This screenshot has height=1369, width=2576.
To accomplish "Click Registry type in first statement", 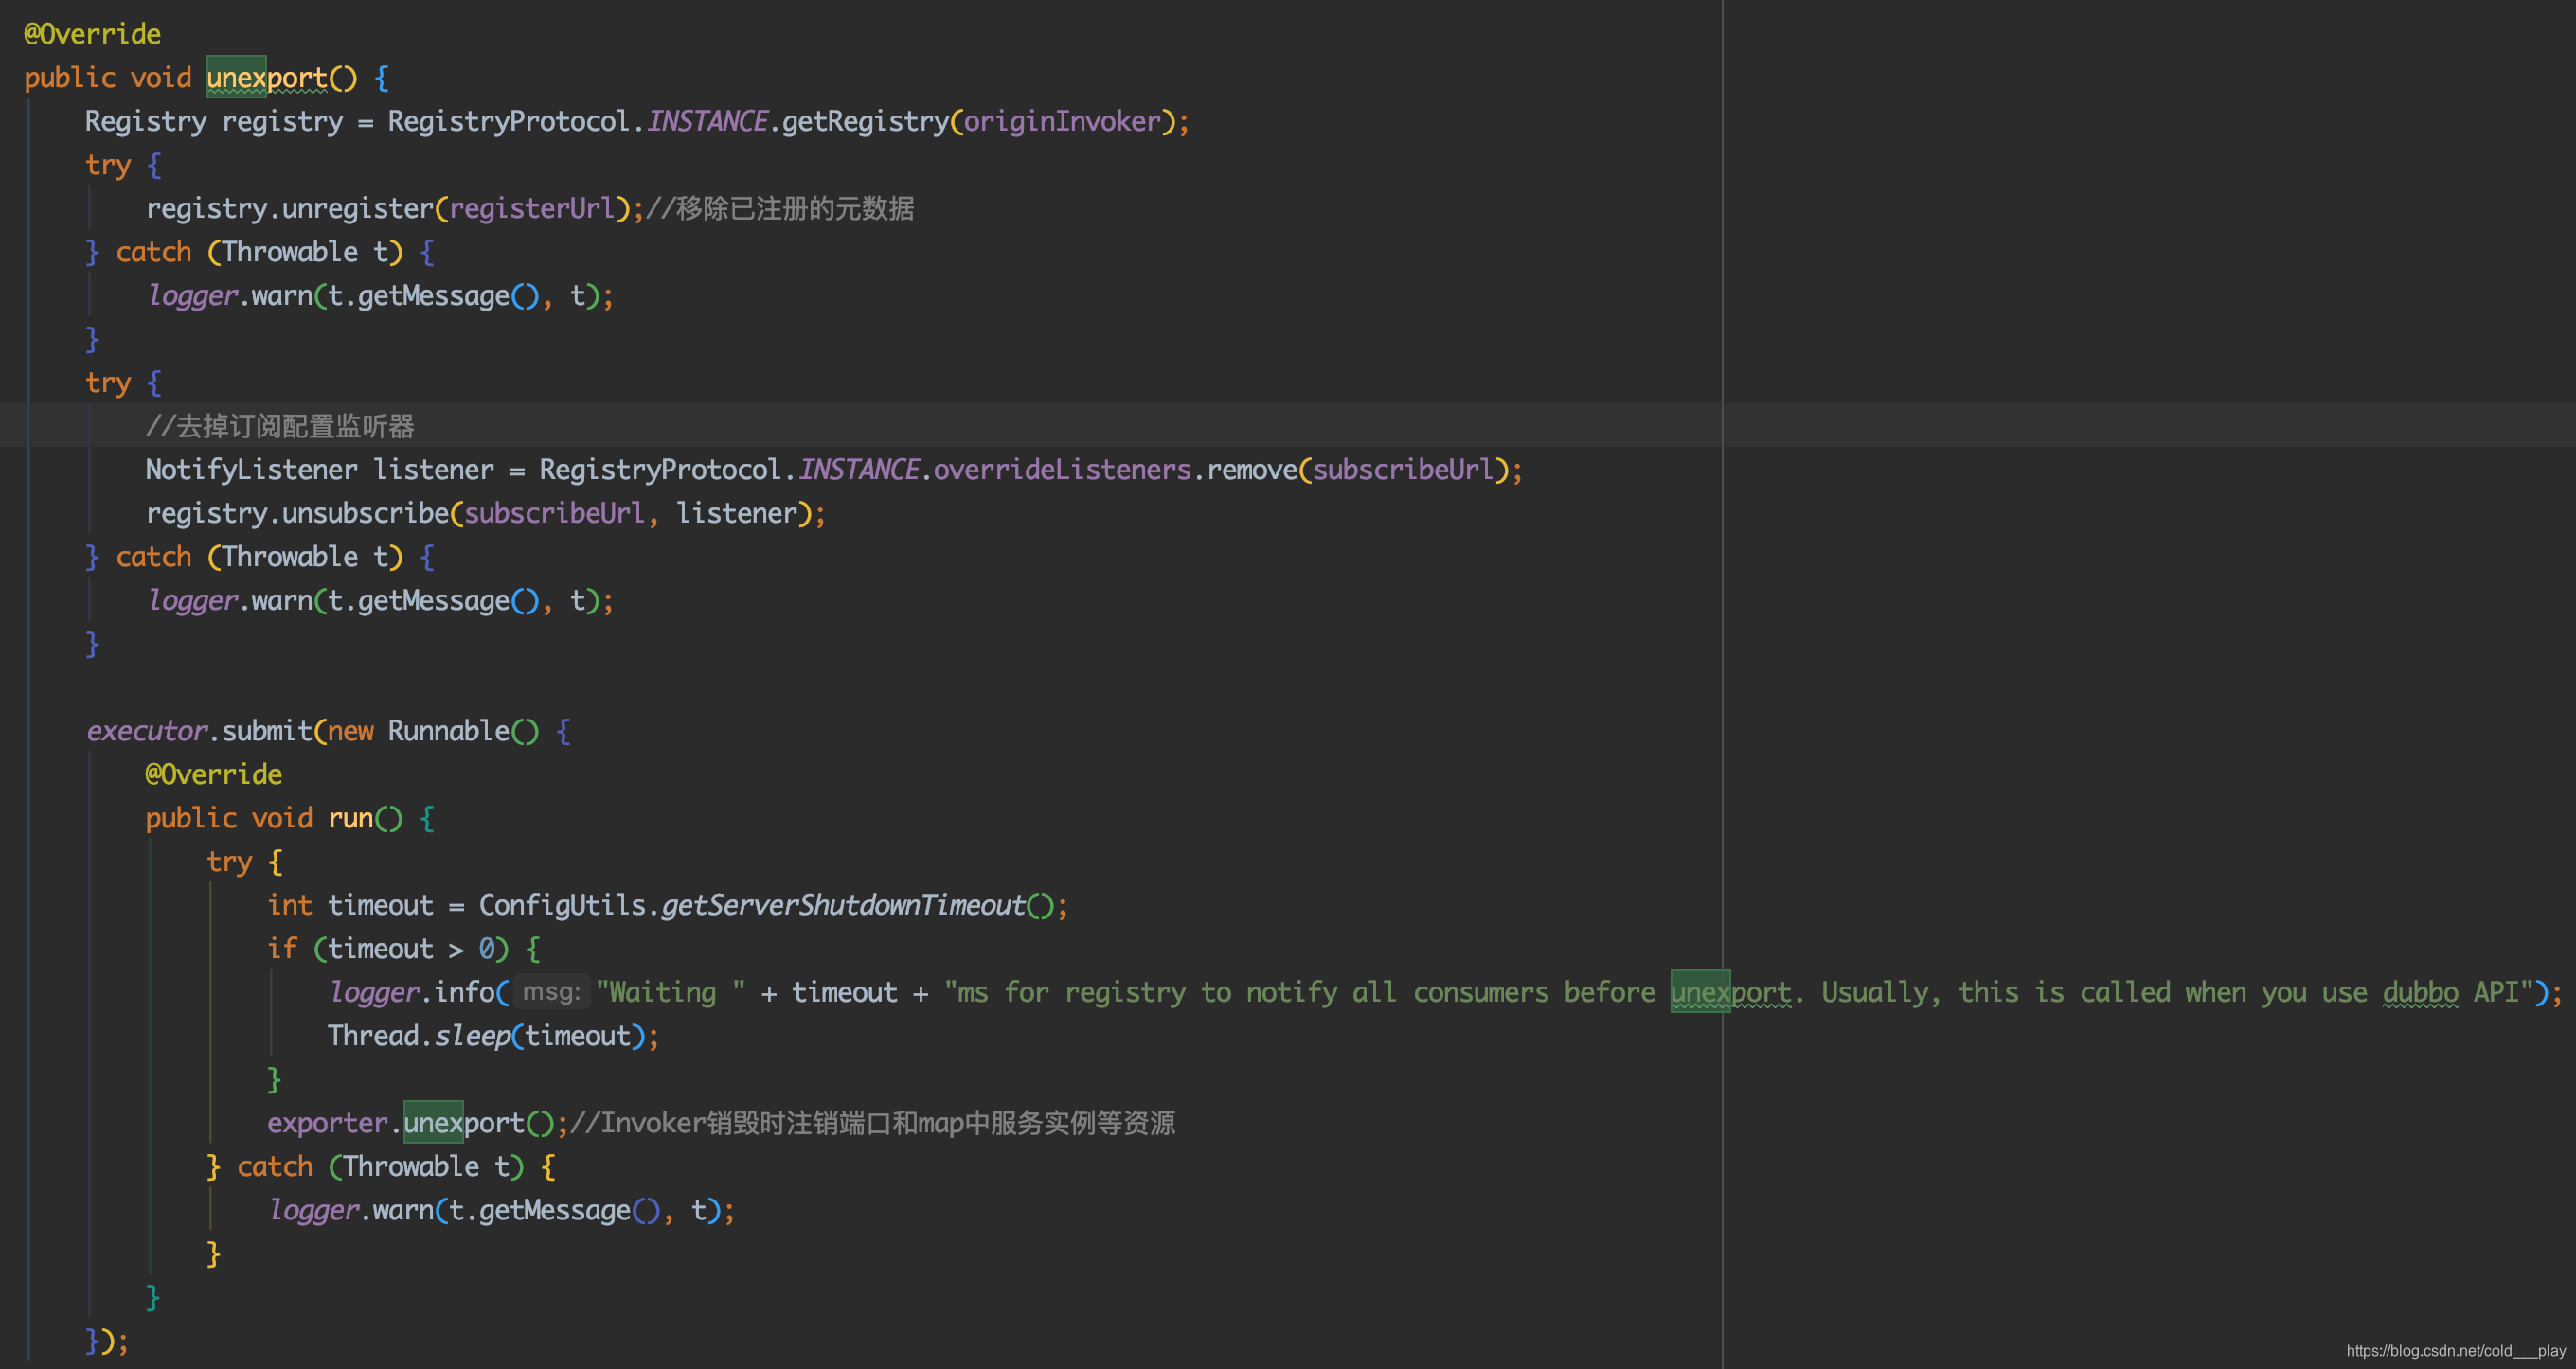I will [x=146, y=122].
